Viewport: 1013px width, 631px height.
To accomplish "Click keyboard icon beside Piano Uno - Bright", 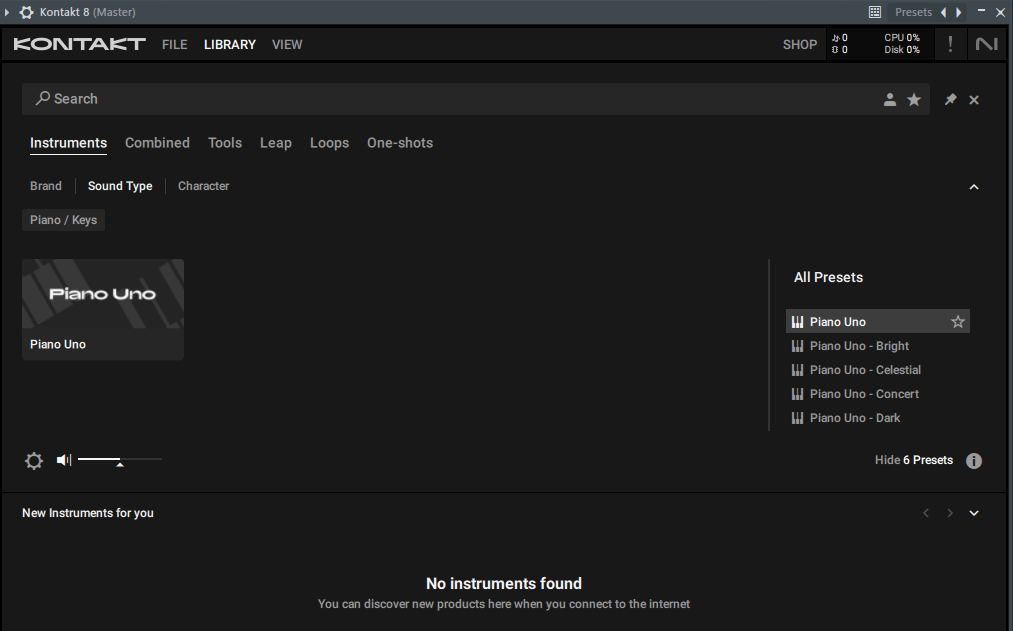I will coord(797,346).
